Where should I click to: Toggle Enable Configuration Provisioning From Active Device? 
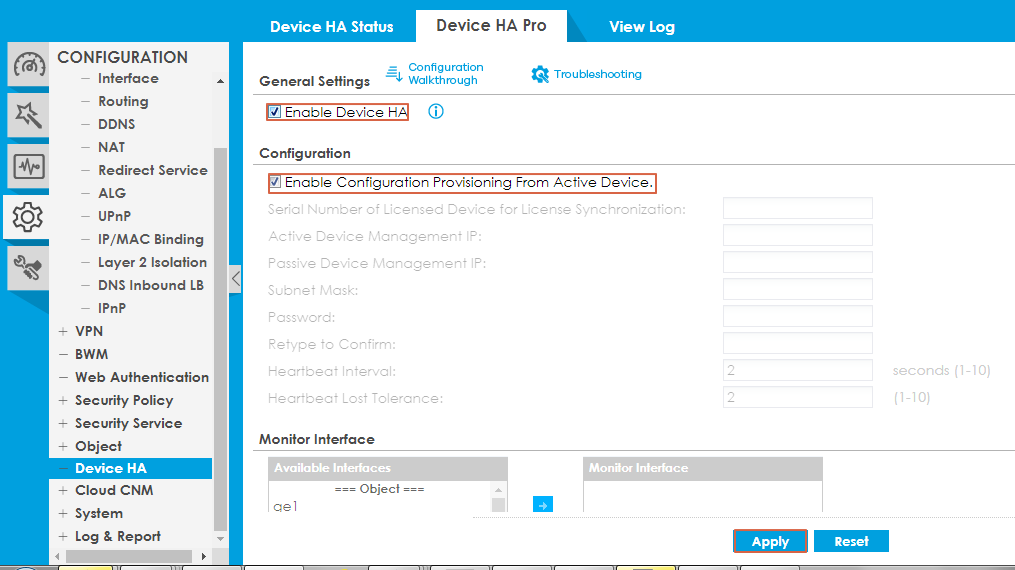(275, 183)
